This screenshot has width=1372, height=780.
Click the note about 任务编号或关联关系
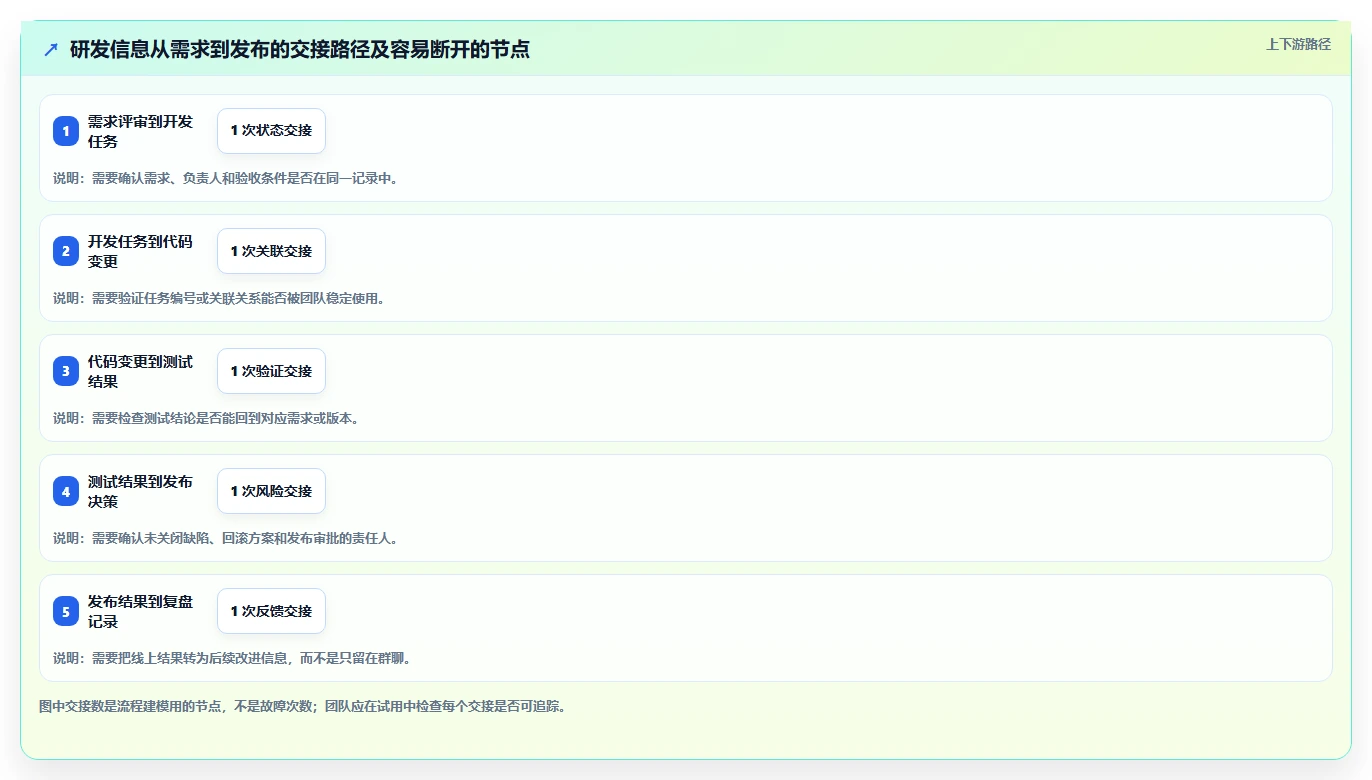tap(219, 298)
